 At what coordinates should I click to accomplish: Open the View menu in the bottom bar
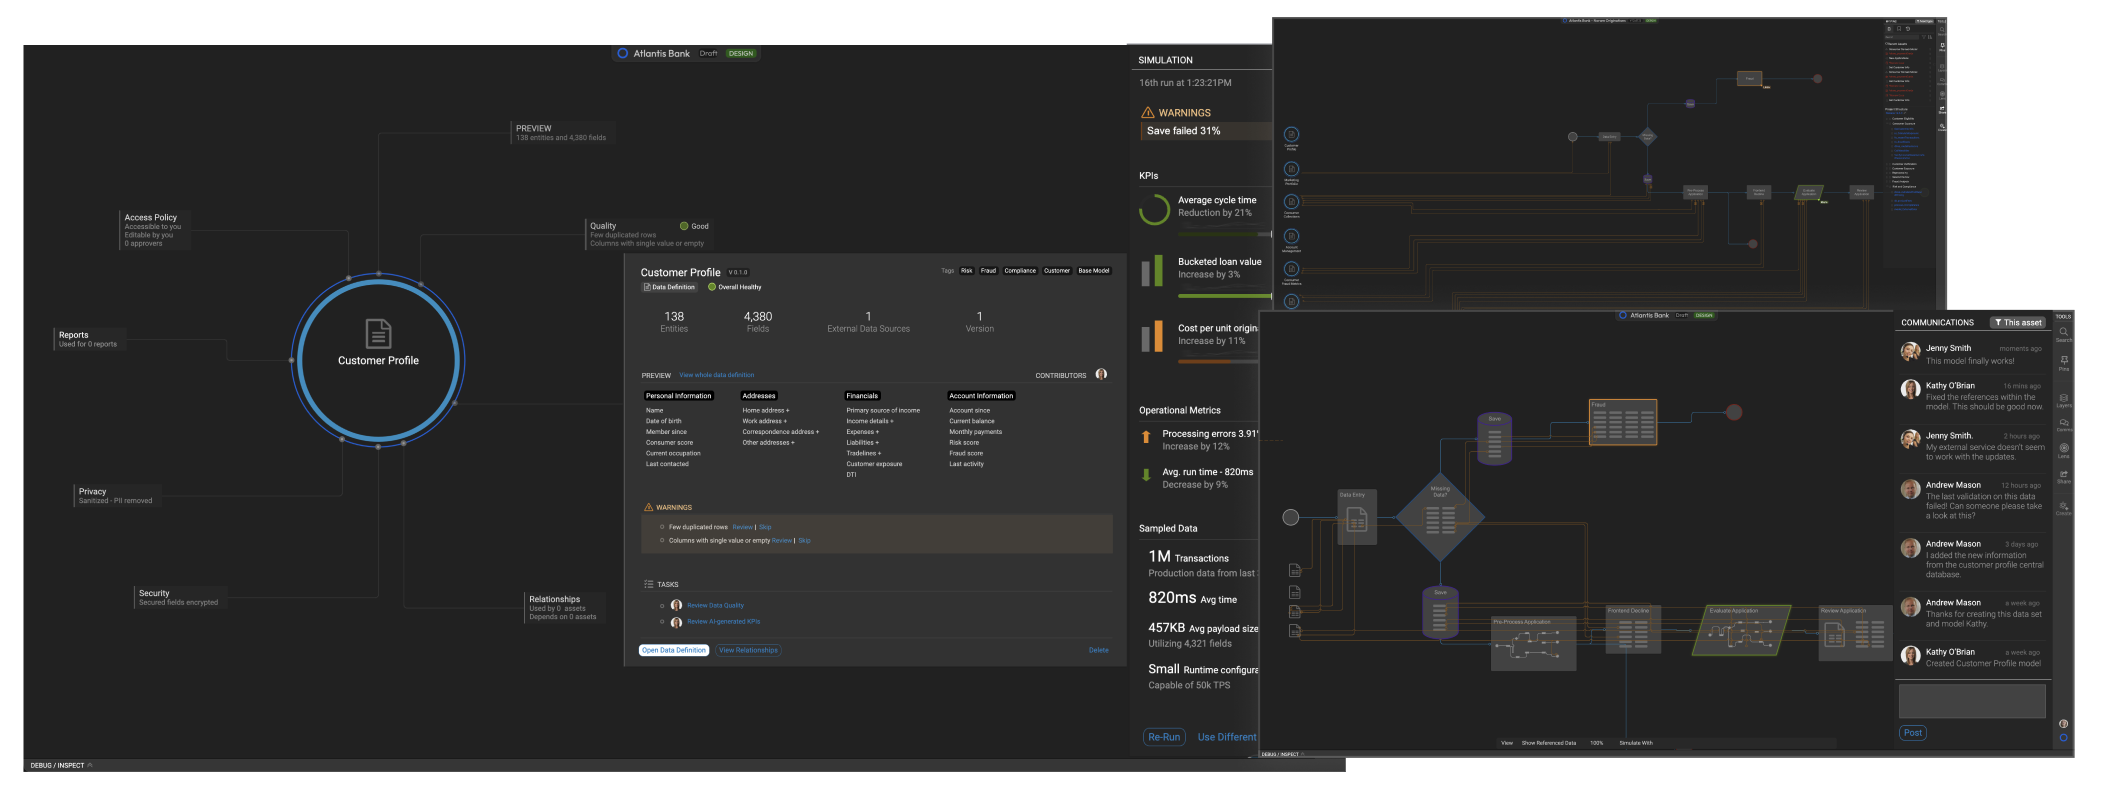click(x=1506, y=743)
